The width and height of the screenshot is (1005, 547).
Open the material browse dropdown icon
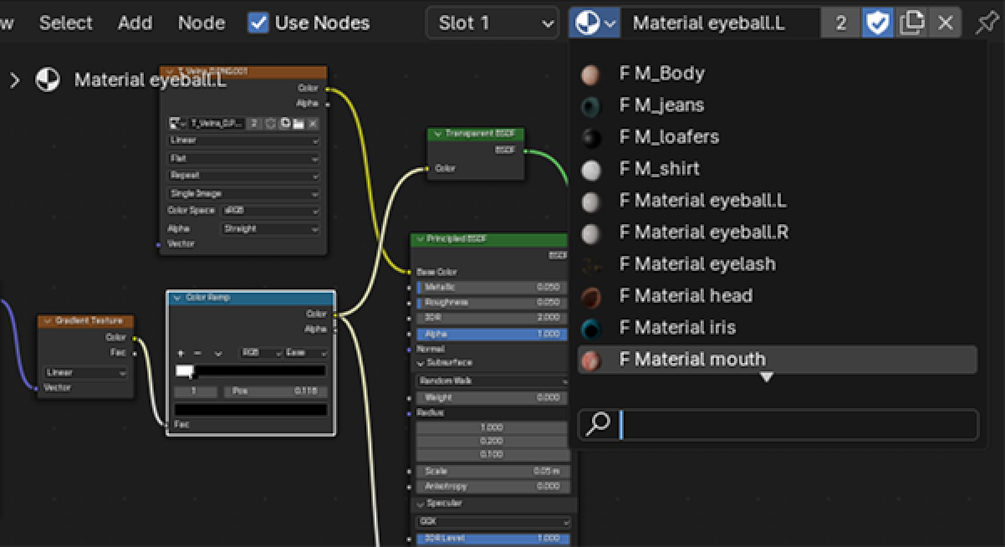tap(594, 24)
